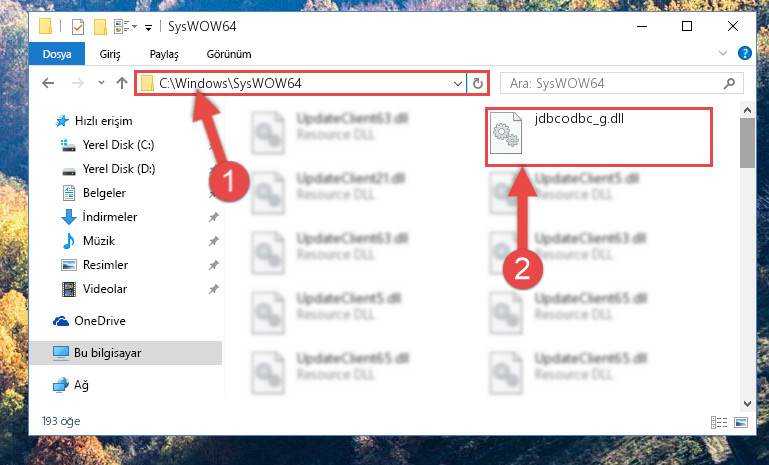Viewport: 769px width, 465px height.
Task: Switch to the Görünüm tab
Action: coord(229,54)
